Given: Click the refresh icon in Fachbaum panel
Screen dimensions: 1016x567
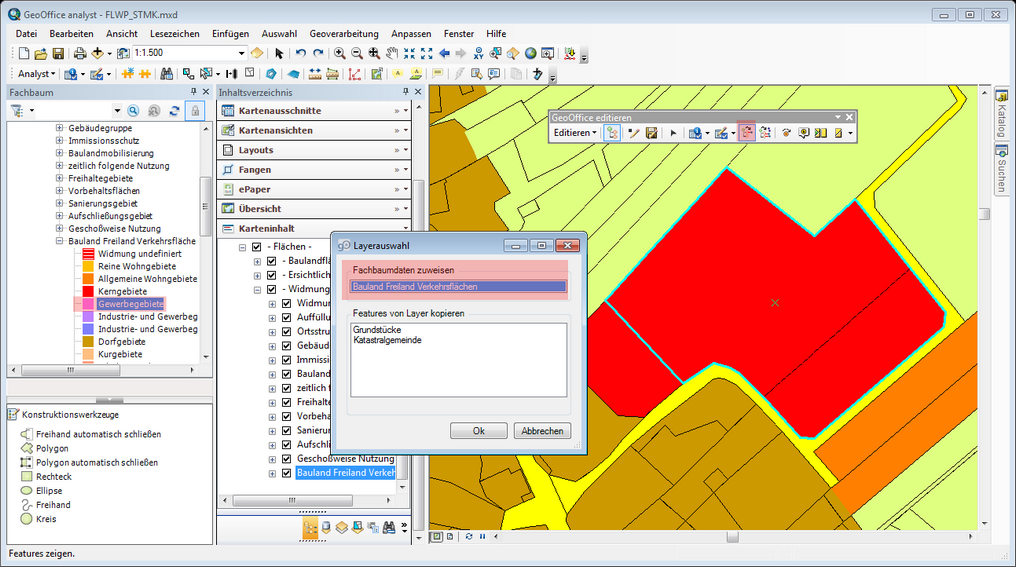Looking at the screenshot, I should coord(174,111).
